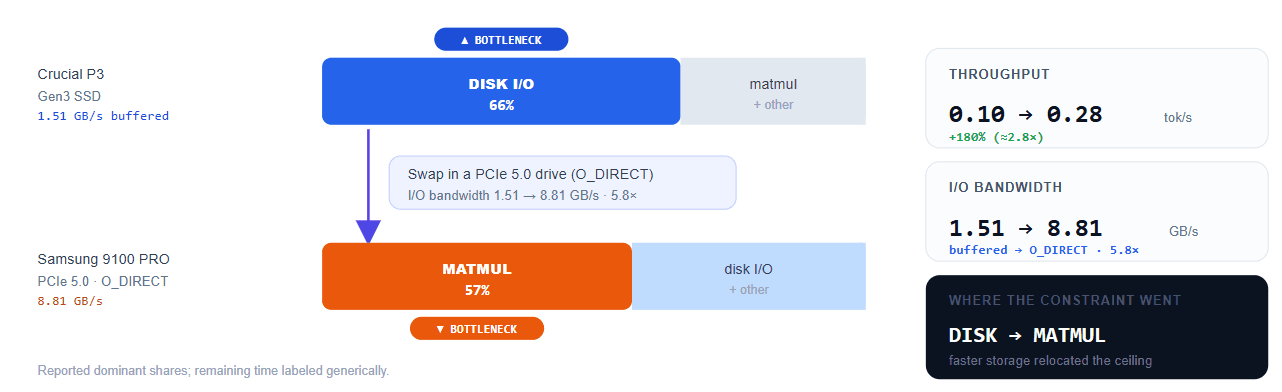
Task: Click the 0.10 → 0.28 throughput value
Action: tap(1026, 114)
